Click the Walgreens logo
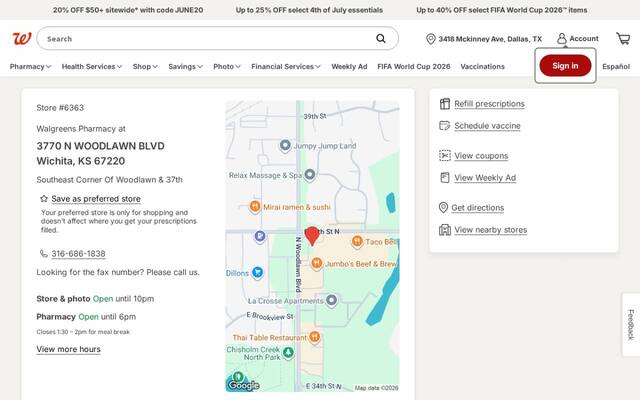The image size is (640, 400). [x=22, y=39]
